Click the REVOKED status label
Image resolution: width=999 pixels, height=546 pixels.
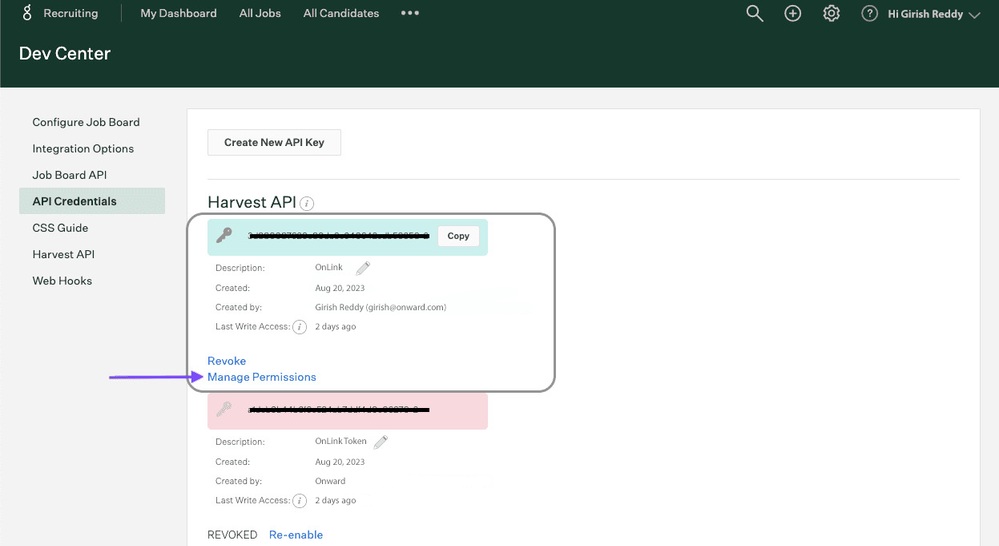click(232, 535)
